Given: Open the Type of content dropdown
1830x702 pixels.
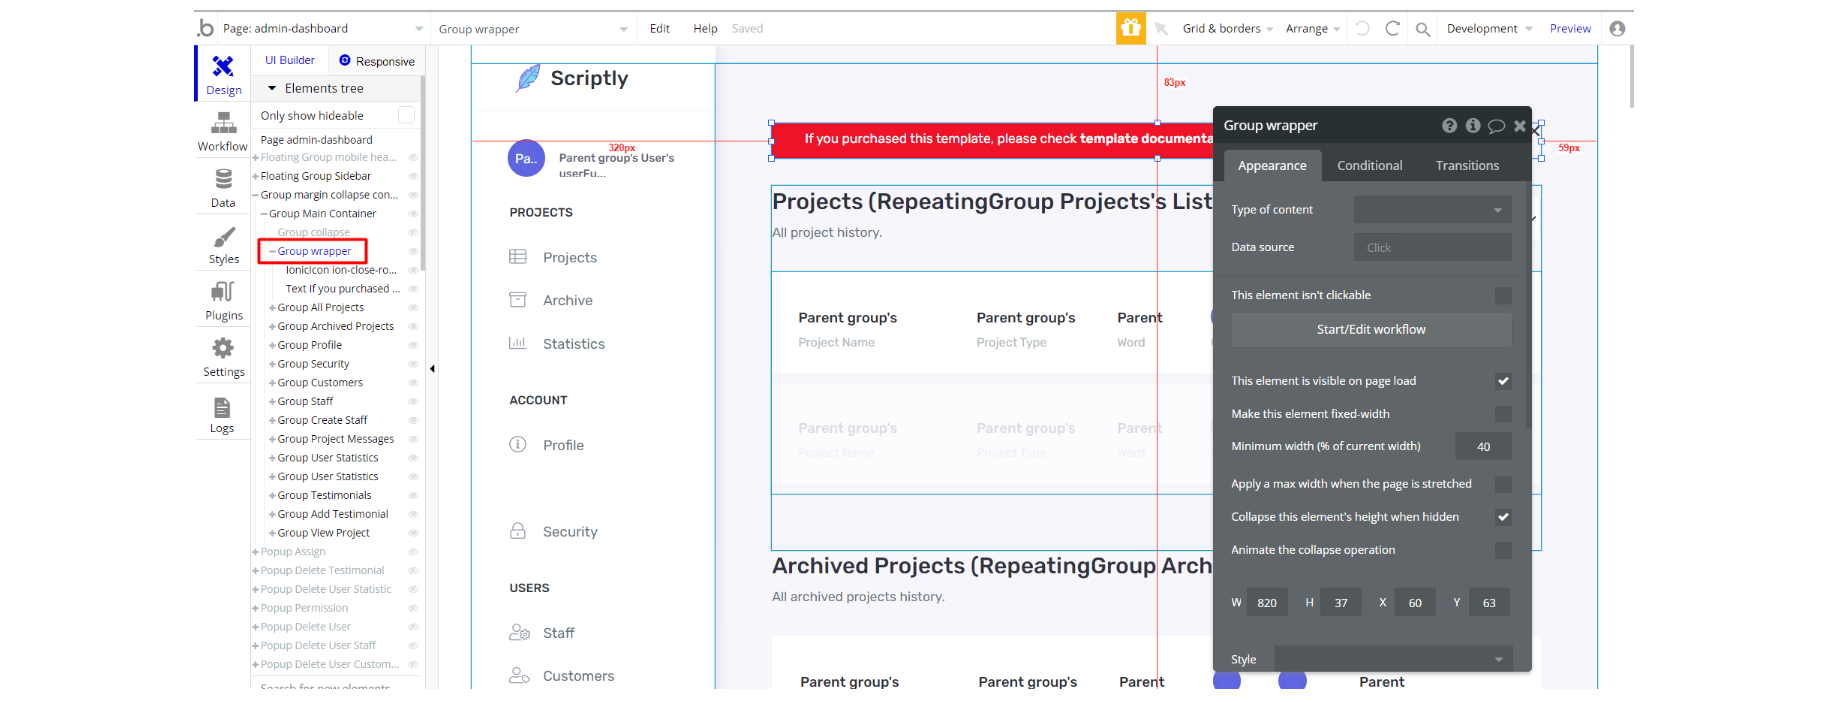Looking at the screenshot, I should [1432, 210].
